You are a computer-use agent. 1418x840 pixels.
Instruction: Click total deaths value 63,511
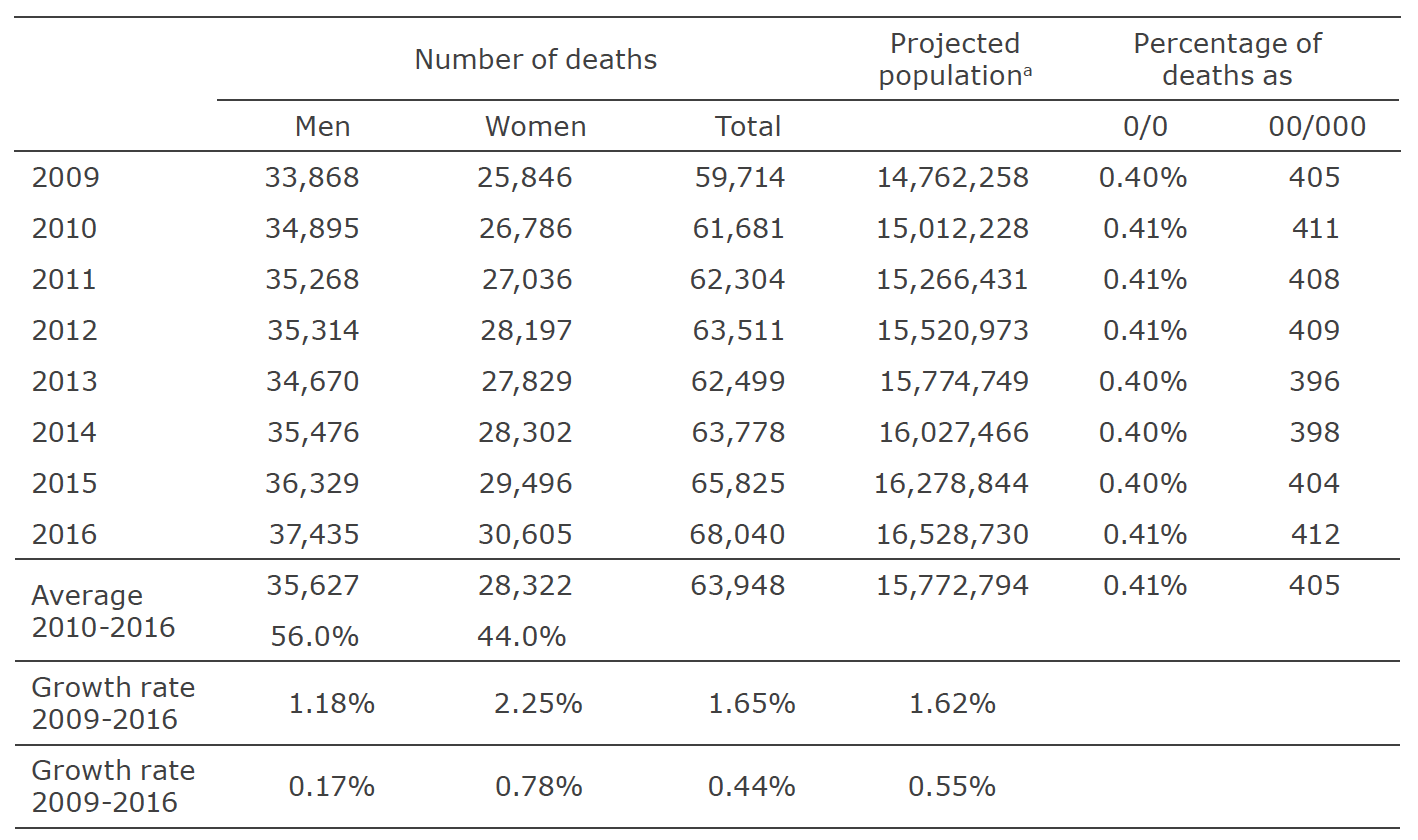click(738, 331)
